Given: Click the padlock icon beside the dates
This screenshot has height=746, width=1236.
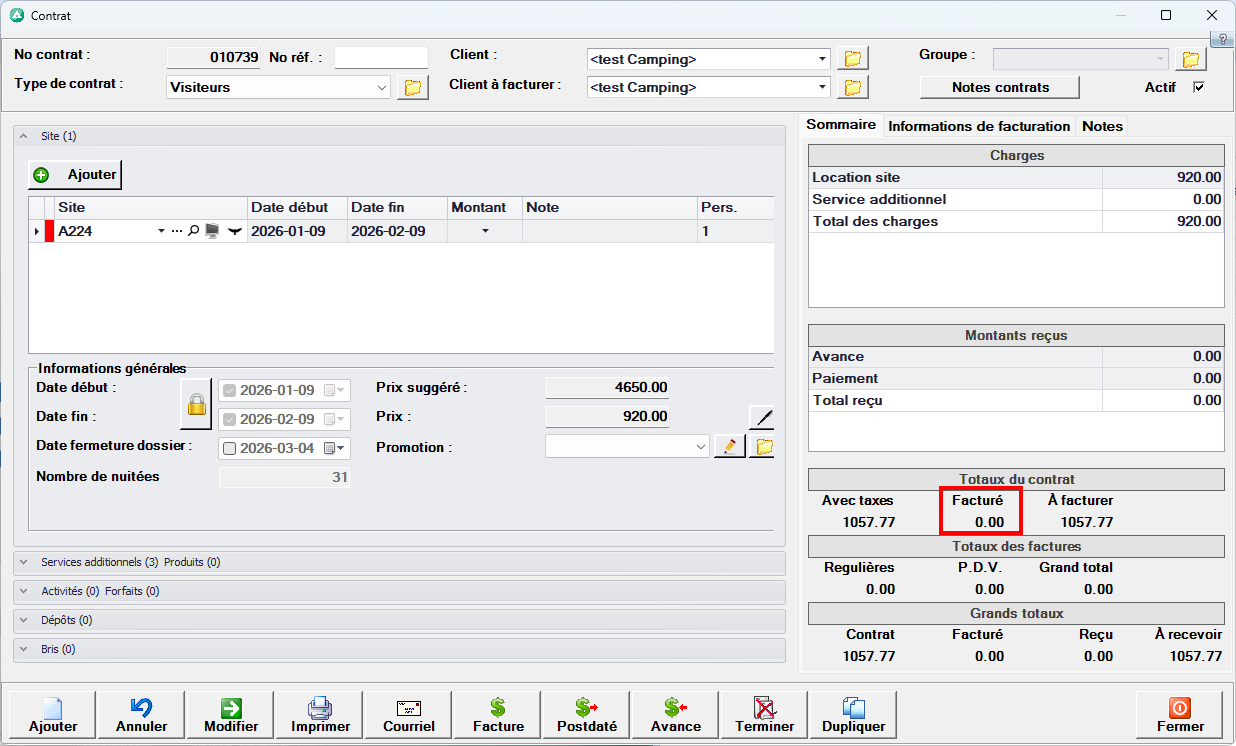Looking at the screenshot, I should pyautogui.click(x=197, y=404).
